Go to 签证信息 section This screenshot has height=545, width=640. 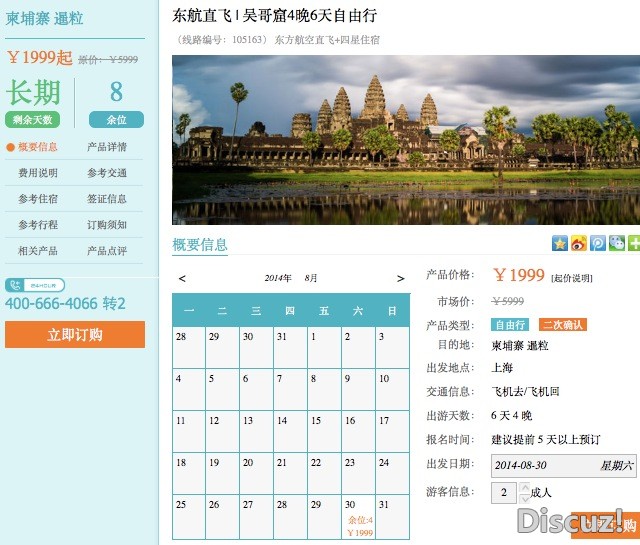pos(107,199)
